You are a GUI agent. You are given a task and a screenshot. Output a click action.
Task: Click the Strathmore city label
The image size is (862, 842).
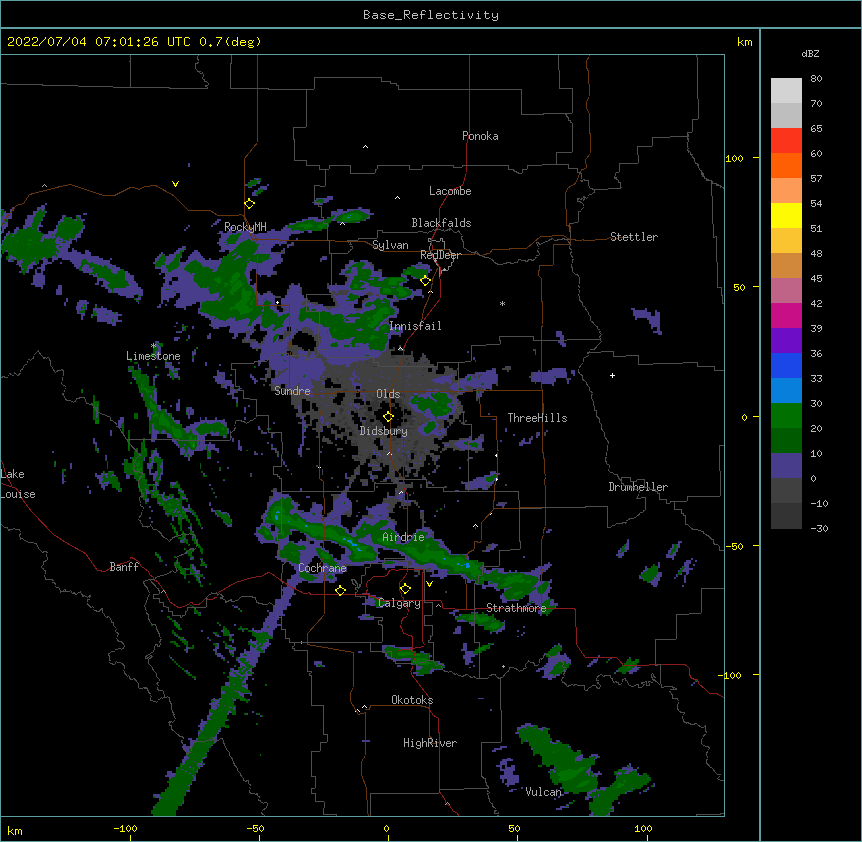pyautogui.click(x=516, y=608)
